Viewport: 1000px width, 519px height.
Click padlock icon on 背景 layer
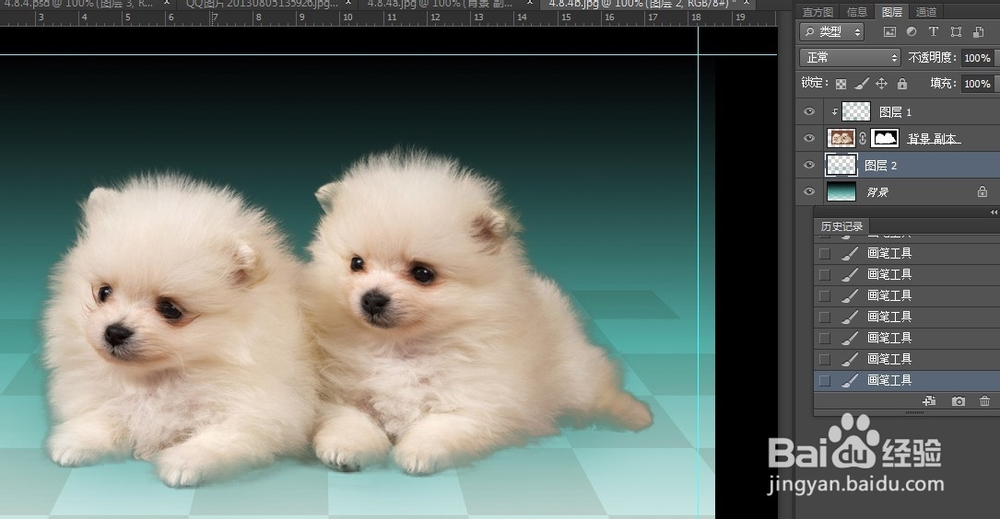click(982, 191)
